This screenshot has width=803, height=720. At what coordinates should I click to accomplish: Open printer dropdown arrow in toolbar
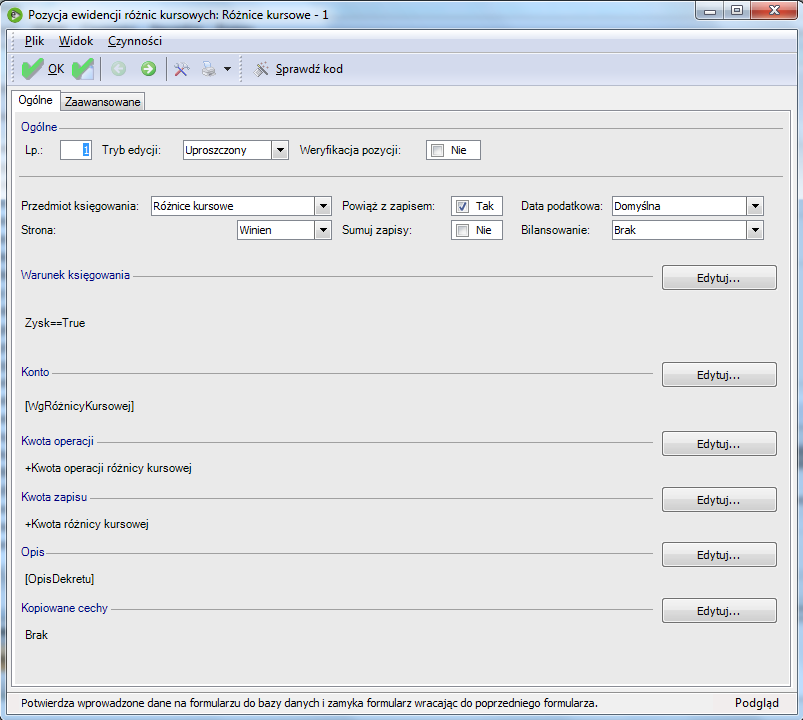pyautogui.click(x=227, y=69)
